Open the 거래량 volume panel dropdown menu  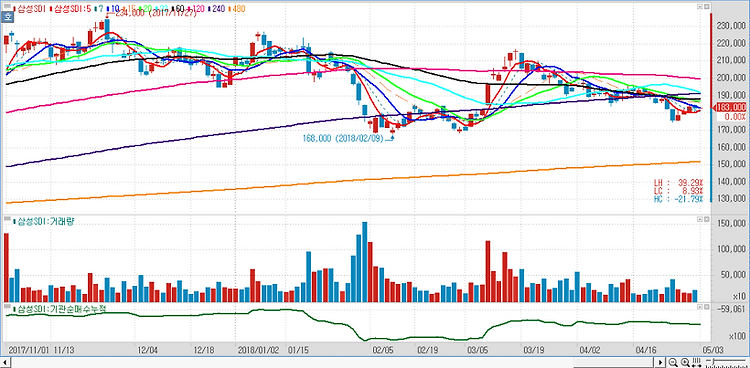click(x=699, y=219)
